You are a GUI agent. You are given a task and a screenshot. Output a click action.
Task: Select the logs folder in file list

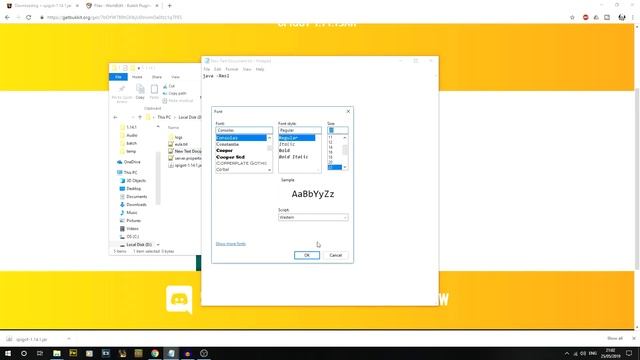click(x=176, y=137)
